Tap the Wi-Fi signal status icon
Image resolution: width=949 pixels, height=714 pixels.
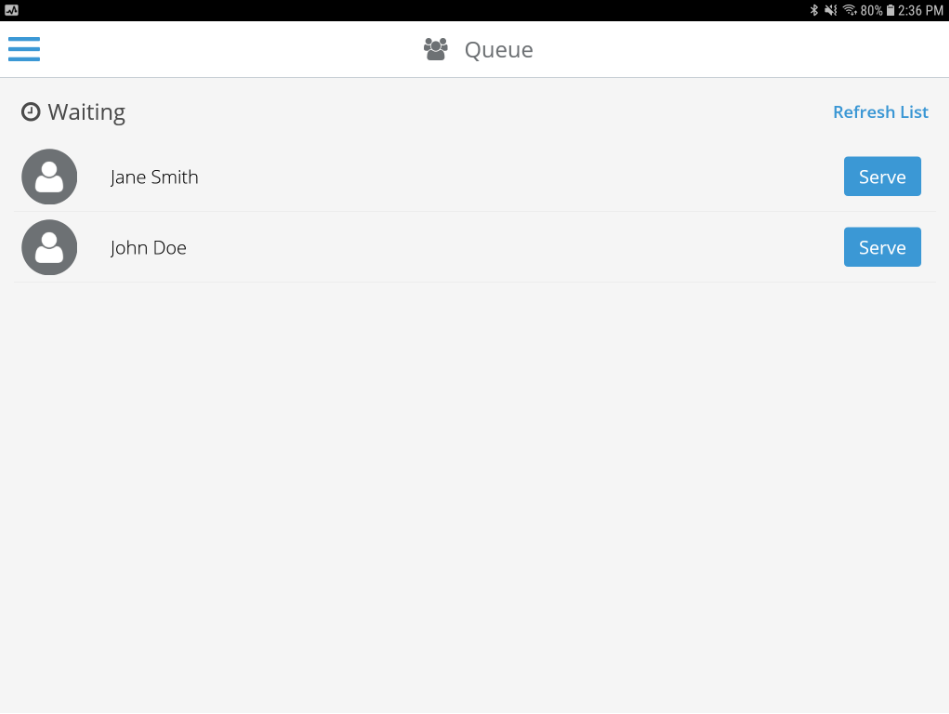pos(850,10)
